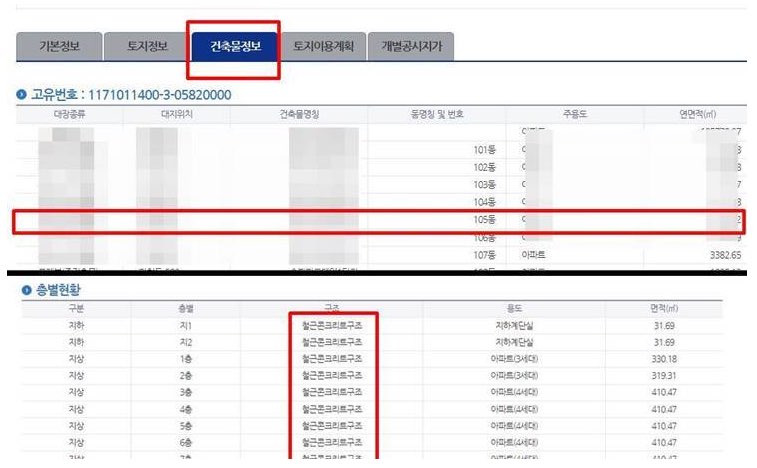This screenshot has height=468, width=757.
Task: Click the 330.18 area value
Action: coord(664,359)
